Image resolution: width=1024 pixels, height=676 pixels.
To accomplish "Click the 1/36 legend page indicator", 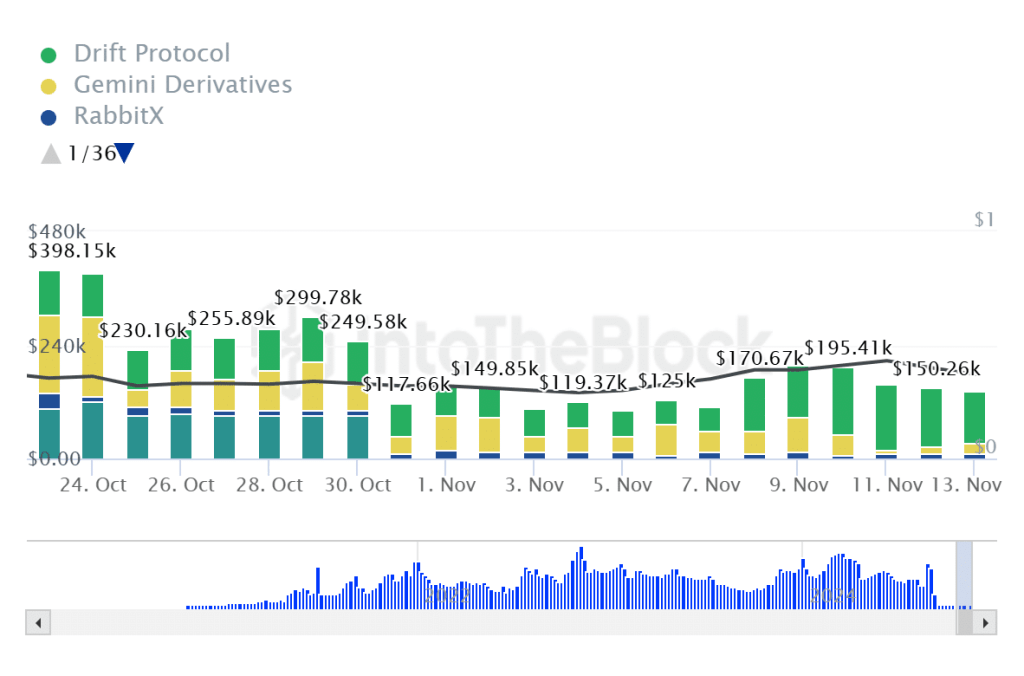I will click(91, 153).
